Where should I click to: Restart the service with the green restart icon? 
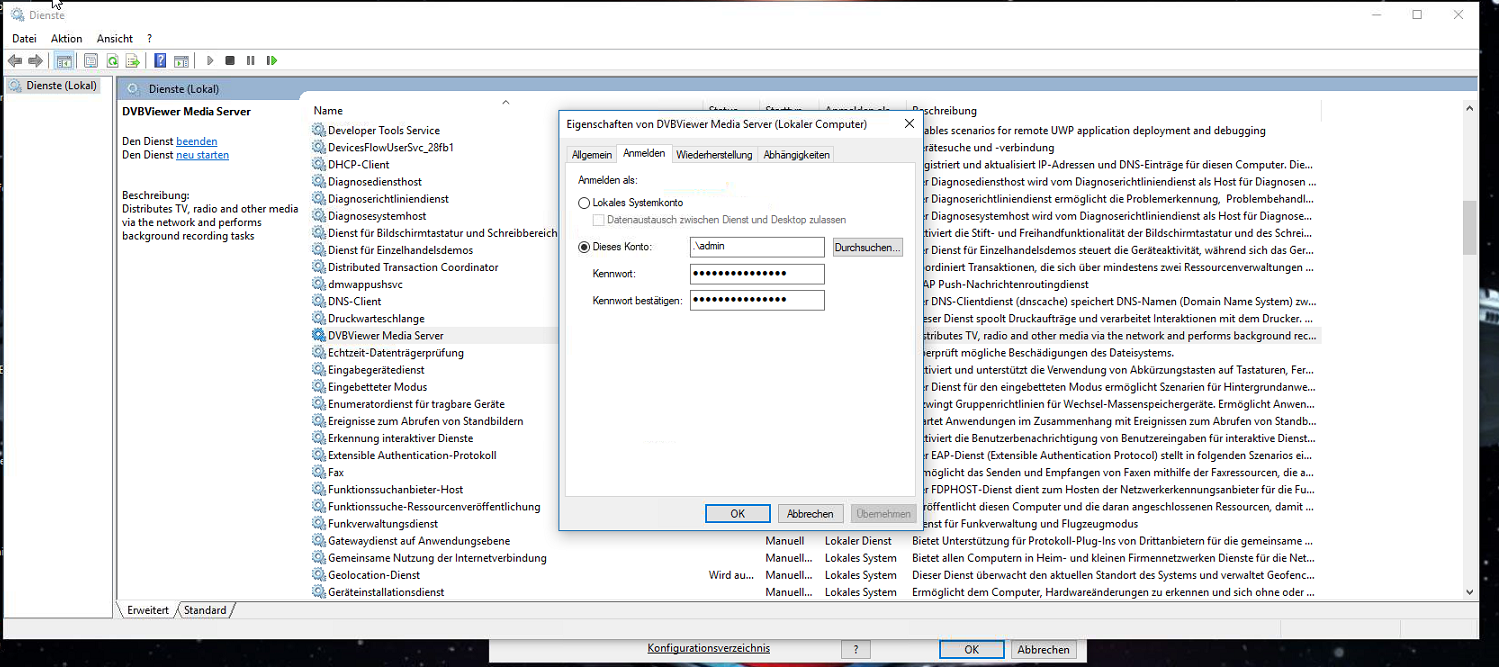[271, 61]
